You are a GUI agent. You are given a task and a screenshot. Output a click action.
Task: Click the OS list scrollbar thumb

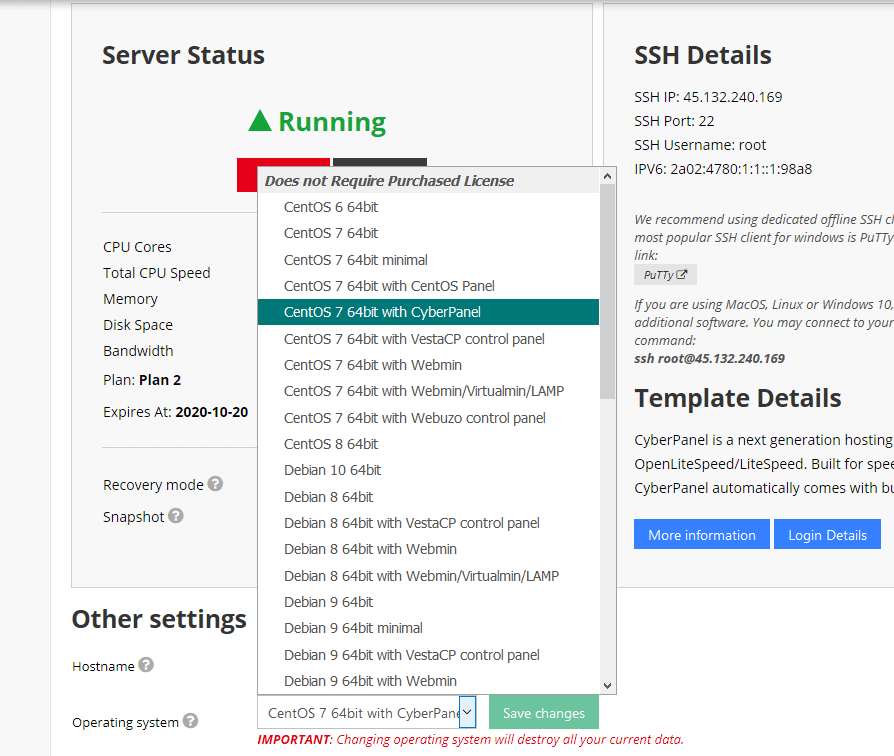click(x=607, y=291)
